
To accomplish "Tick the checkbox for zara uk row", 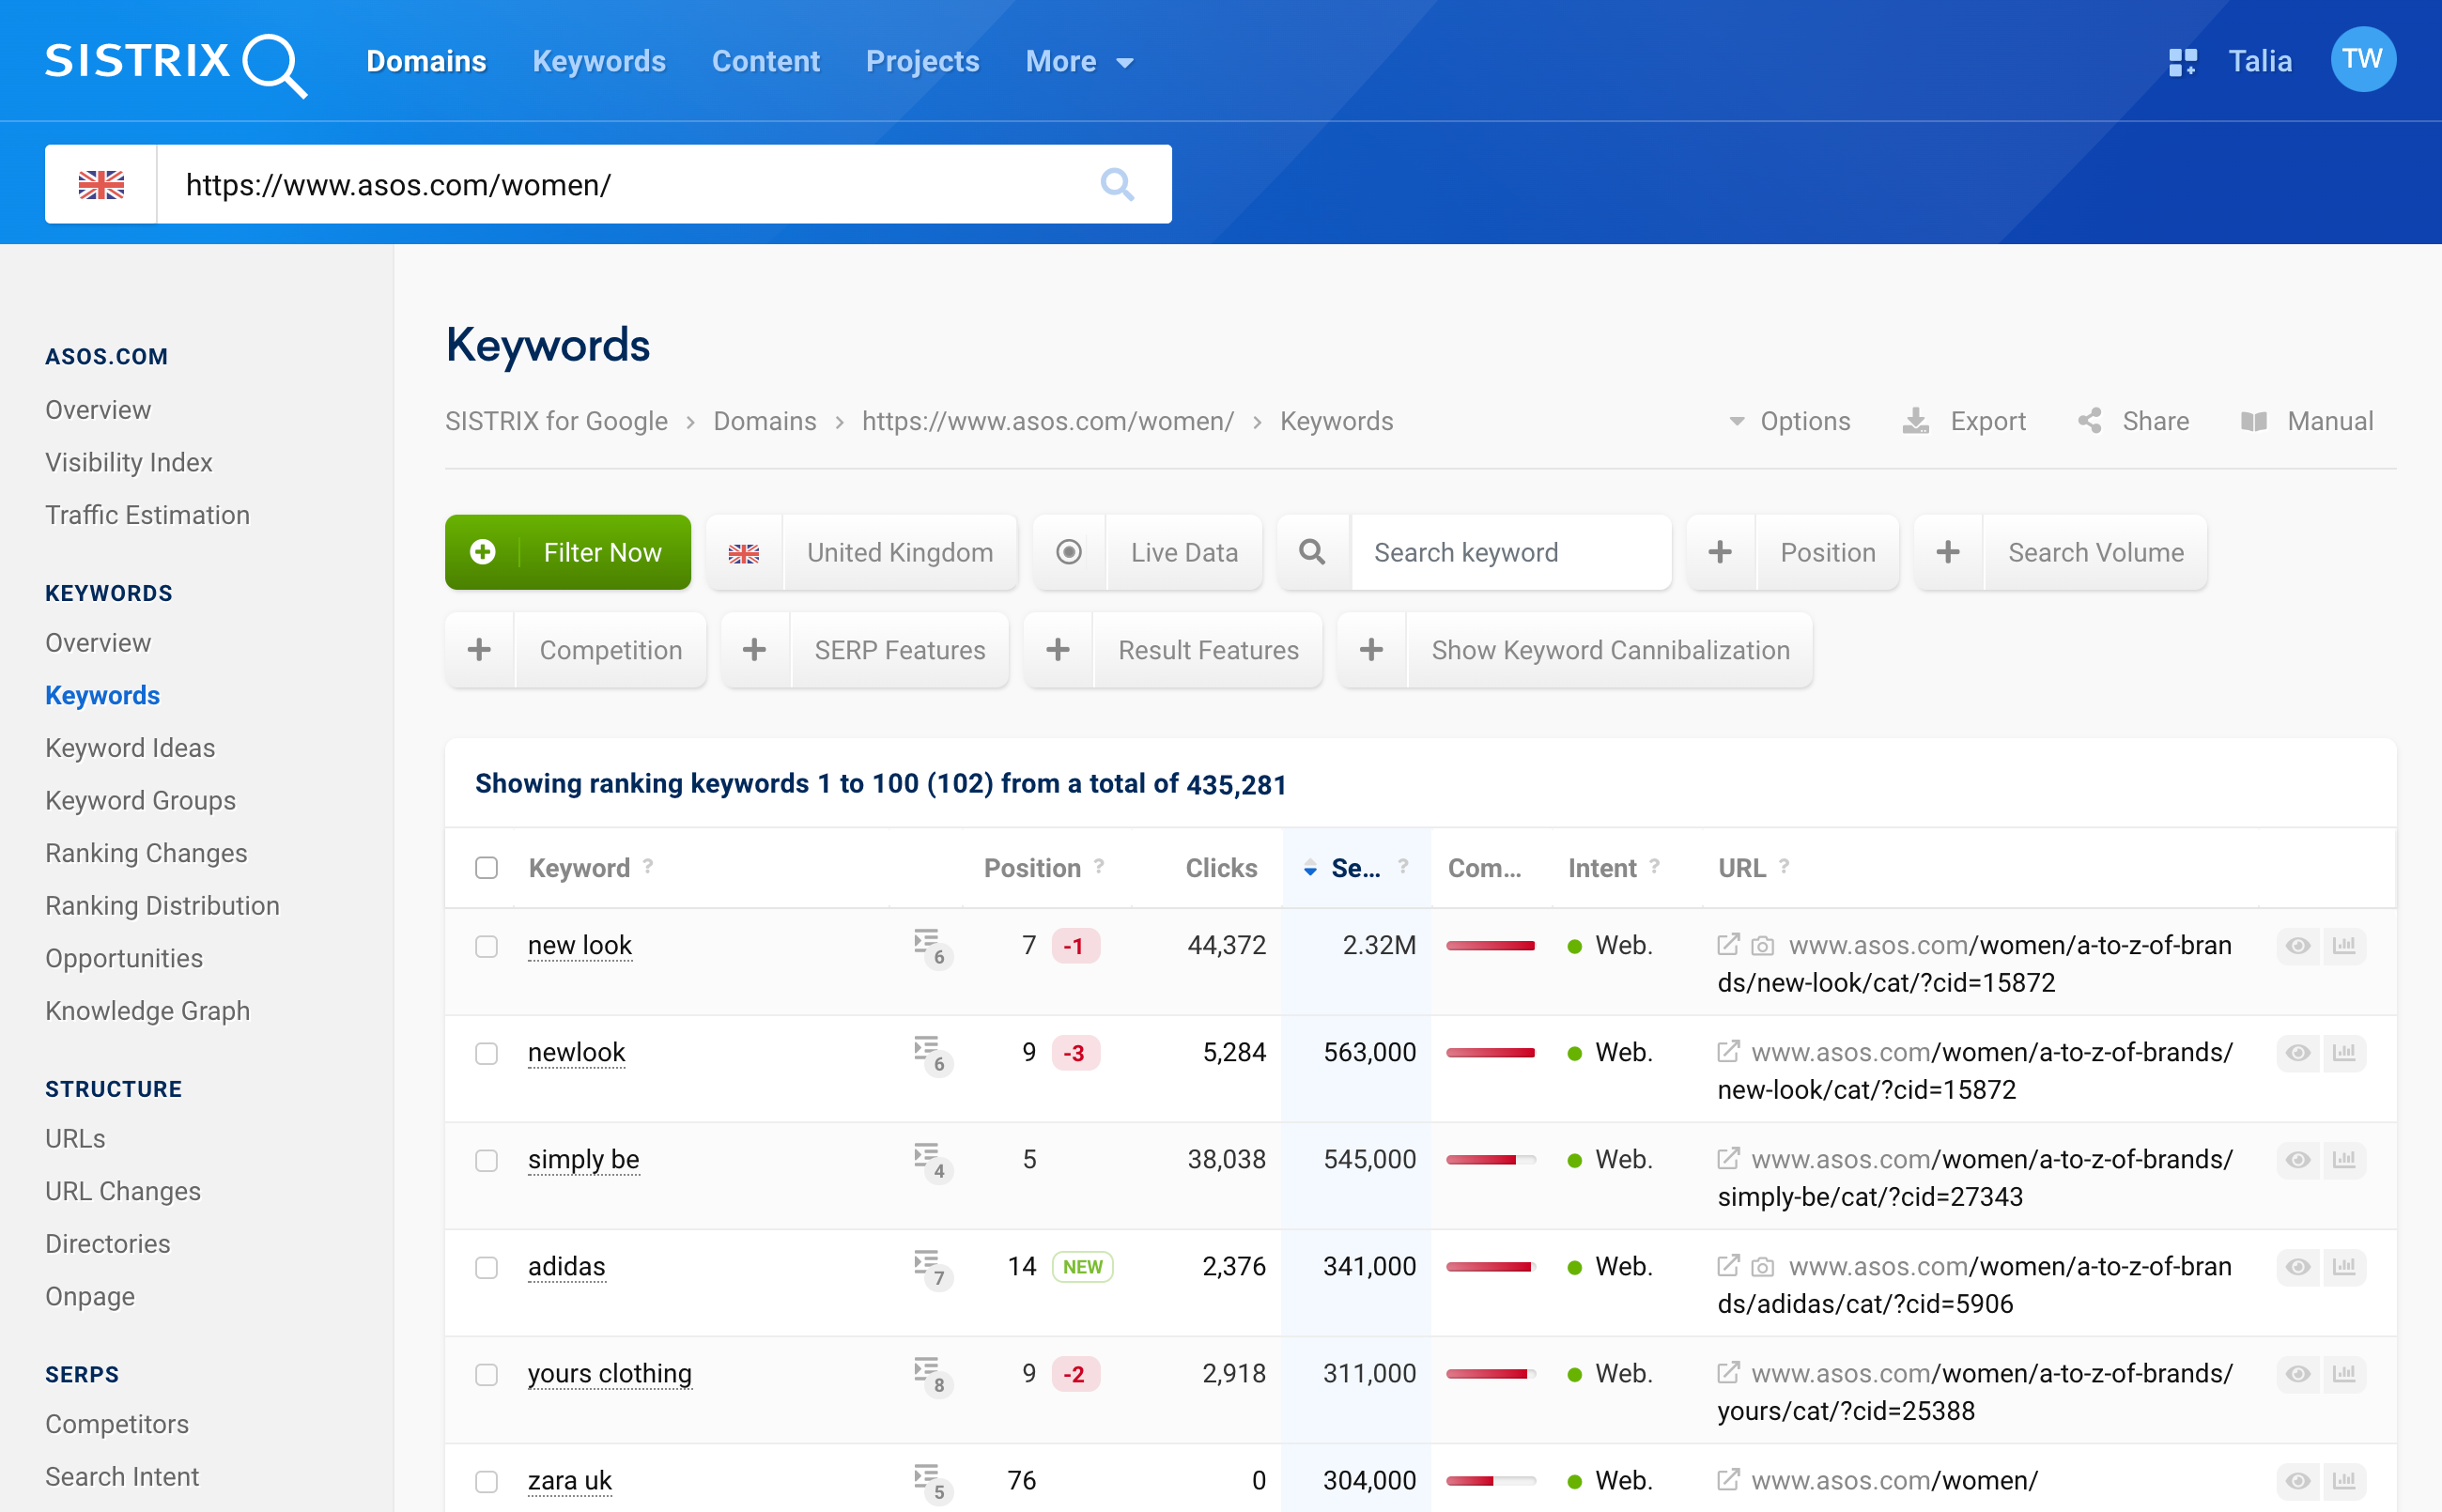I will (486, 1481).
